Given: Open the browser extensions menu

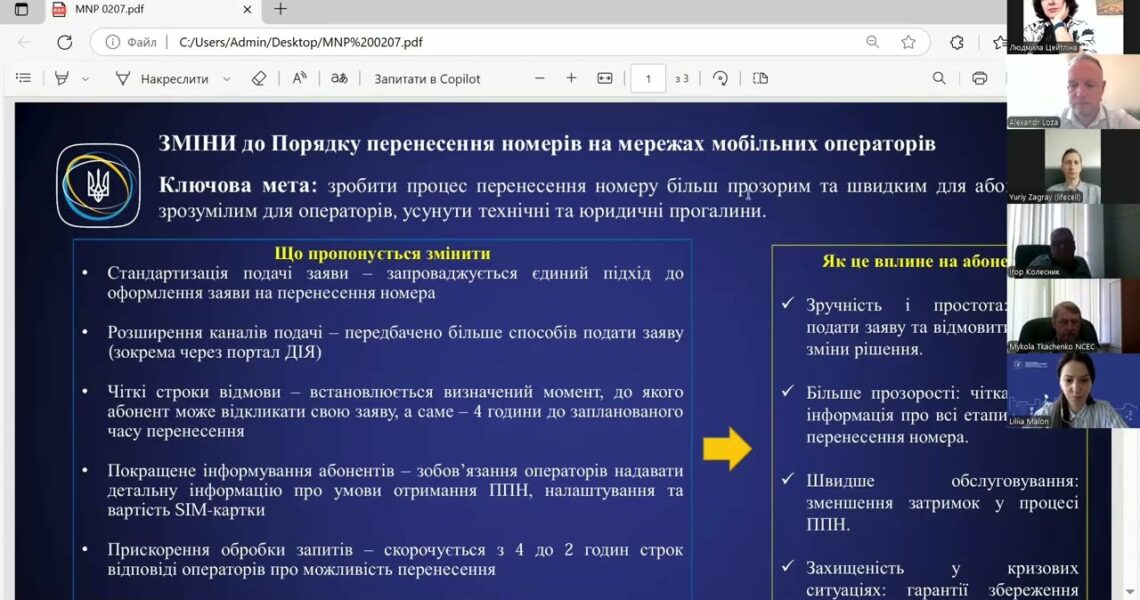Looking at the screenshot, I should 957,42.
